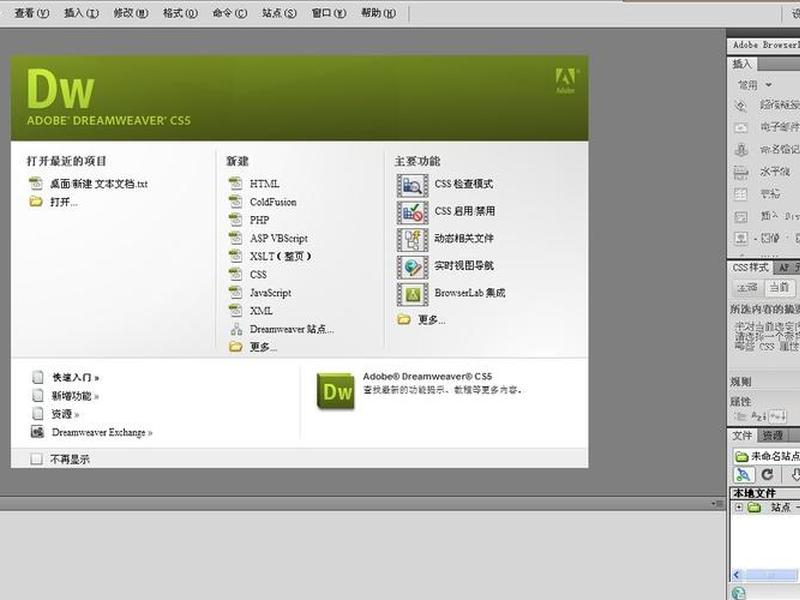The height and width of the screenshot is (600, 800).
Task: Open the 快速入门 link
Action: tap(76, 378)
